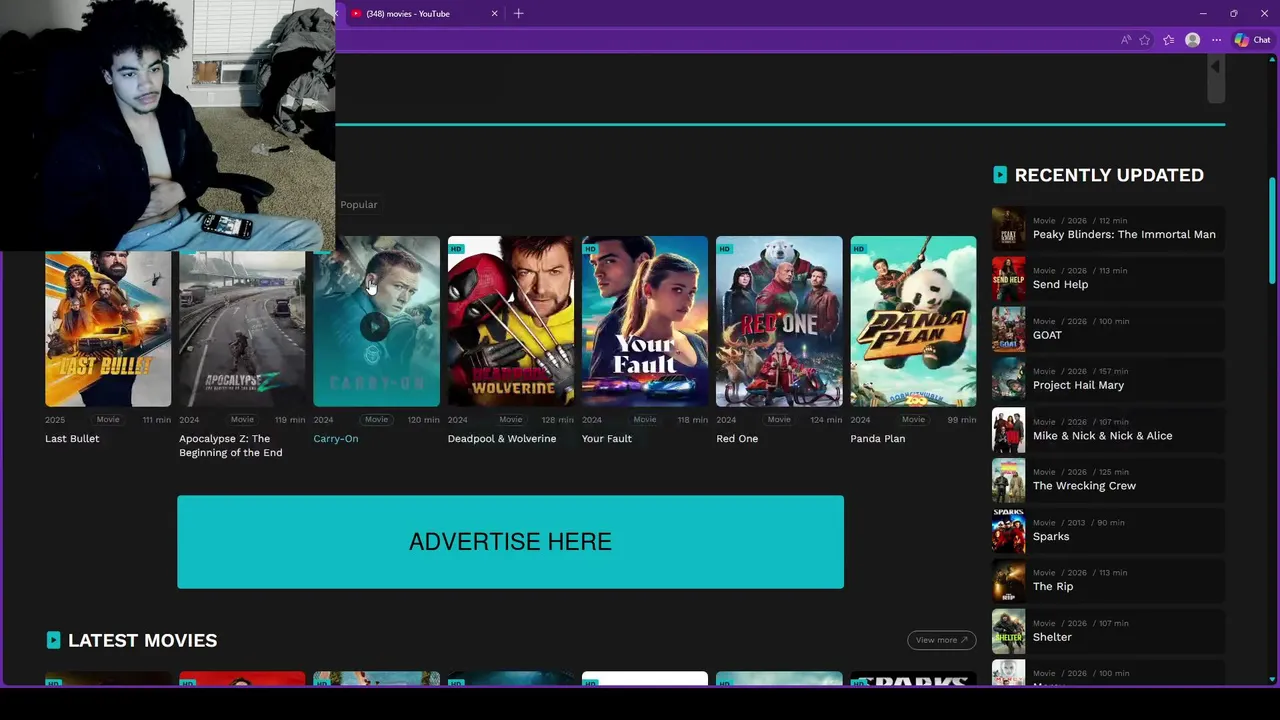1280x720 pixels.
Task: Click the Movie tag under Last Bullet
Action: [108, 420]
